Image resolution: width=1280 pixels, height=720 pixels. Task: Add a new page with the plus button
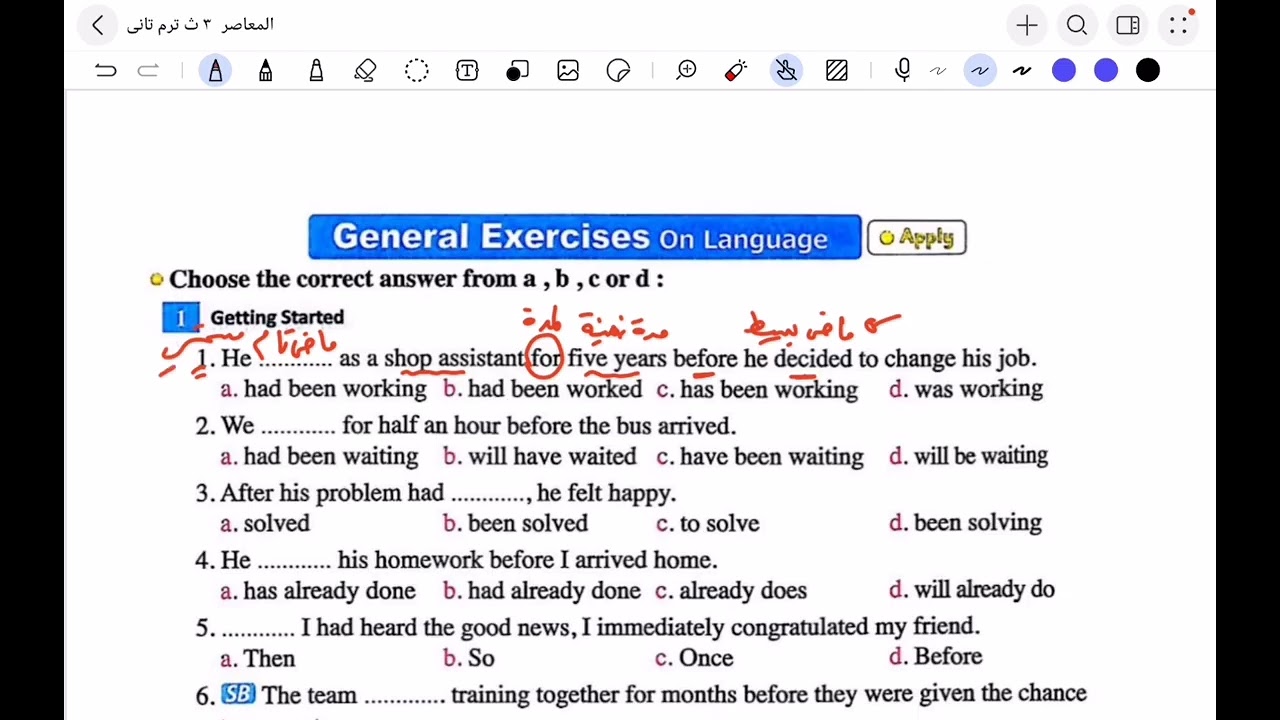[x=1027, y=26]
